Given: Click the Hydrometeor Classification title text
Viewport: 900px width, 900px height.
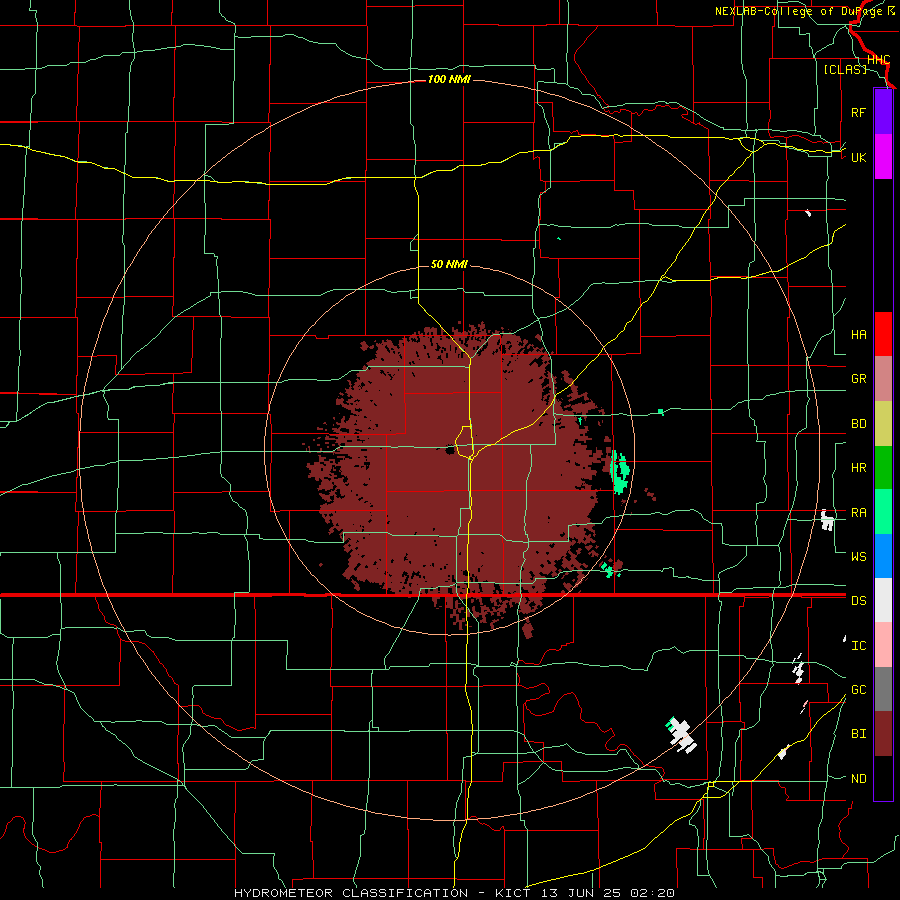Looking at the screenshot, I should coord(351,893).
